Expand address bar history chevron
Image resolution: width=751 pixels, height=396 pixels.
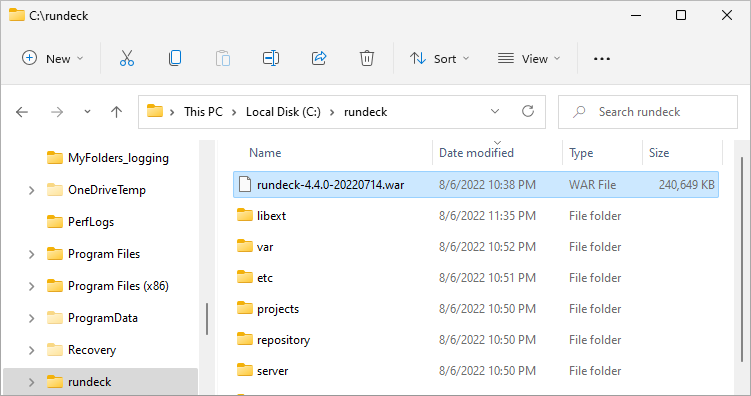[495, 112]
